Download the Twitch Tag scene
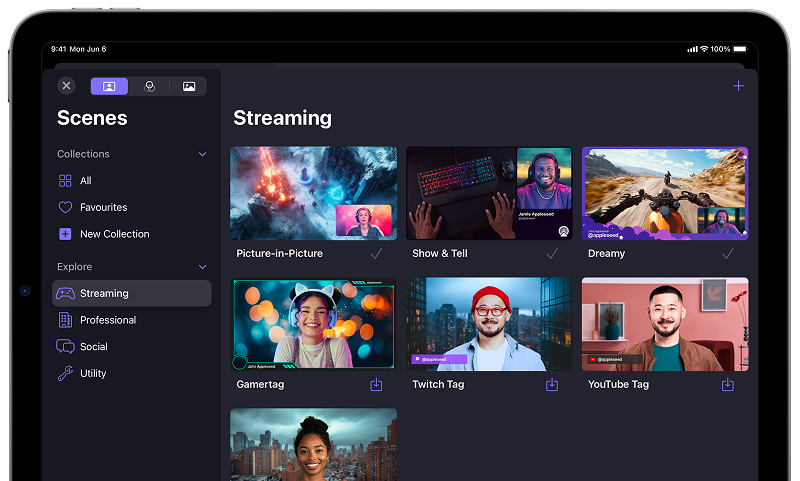This screenshot has height=481, width=800. tap(552, 384)
